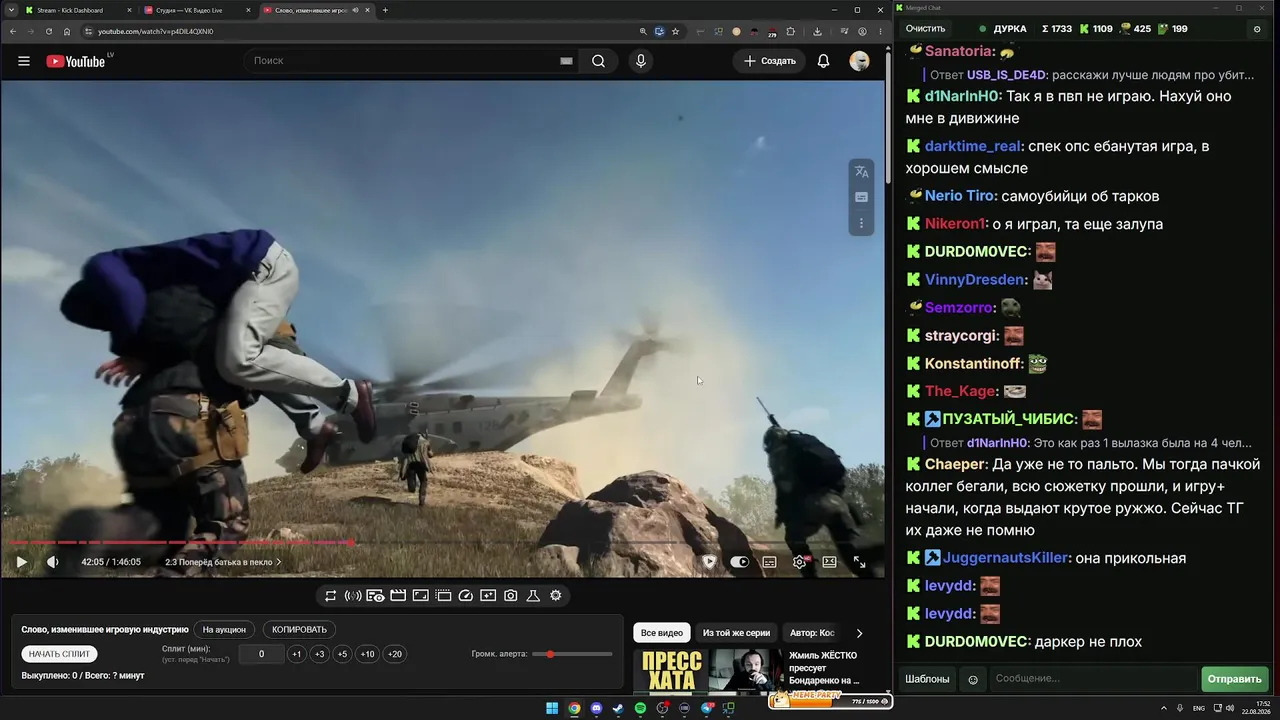The width and height of the screenshot is (1280, 720).
Task: Toggle video subtitles button
Action: click(x=769, y=562)
